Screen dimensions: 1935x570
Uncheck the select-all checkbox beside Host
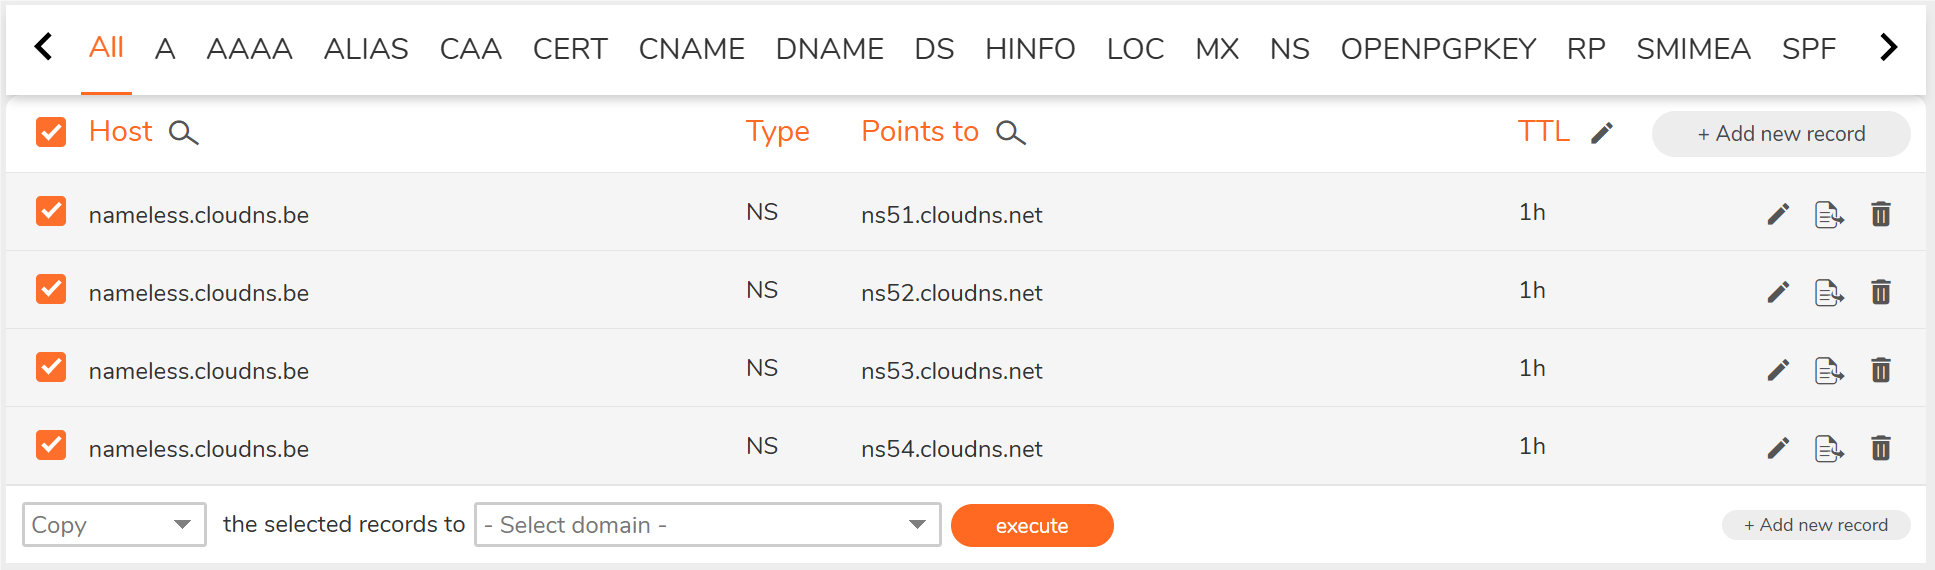tap(51, 132)
